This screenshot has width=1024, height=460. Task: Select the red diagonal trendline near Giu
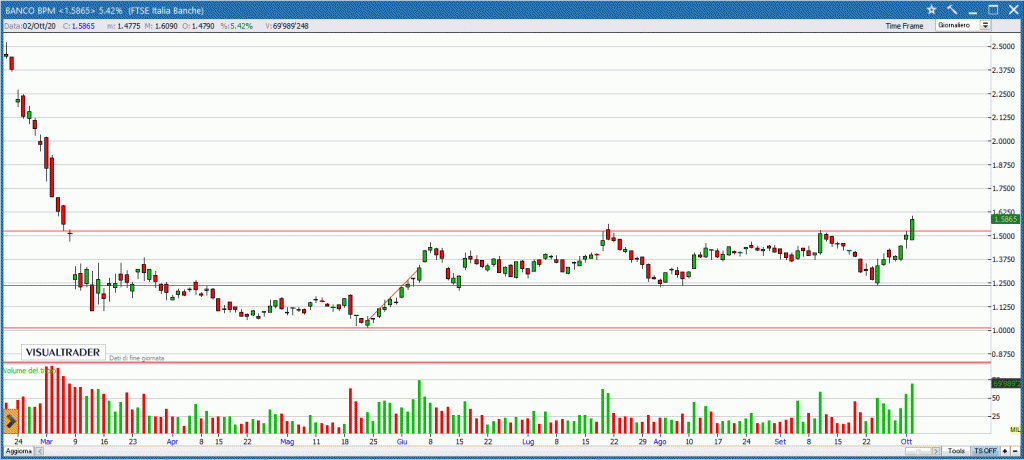coord(394,294)
